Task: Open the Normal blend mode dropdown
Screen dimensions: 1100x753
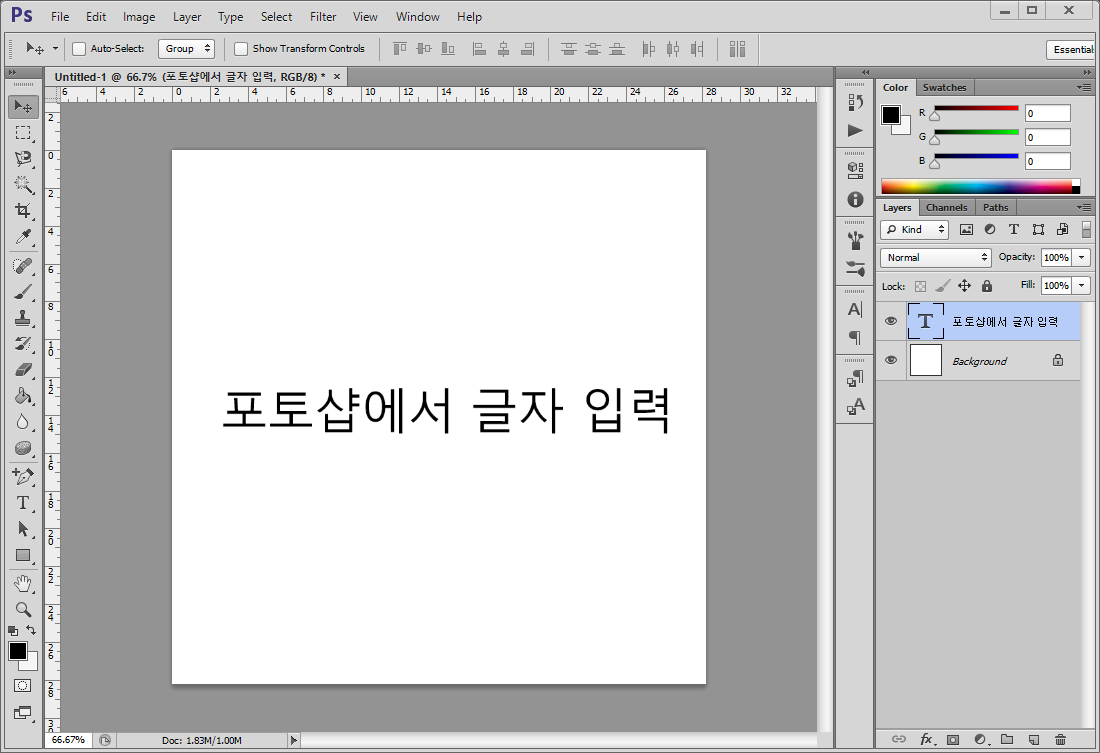Action: [x=936, y=258]
